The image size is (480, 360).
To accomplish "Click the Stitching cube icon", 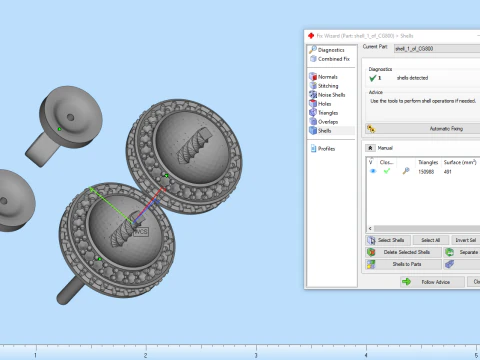I will pyautogui.click(x=313, y=86).
